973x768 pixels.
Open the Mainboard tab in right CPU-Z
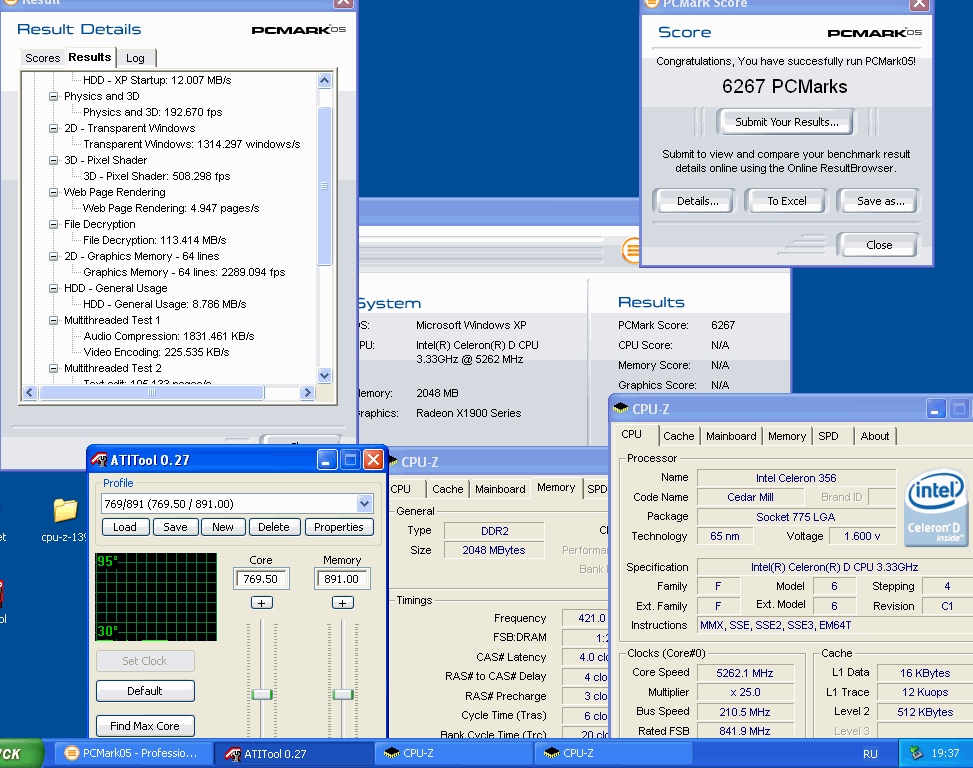tap(731, 436)
